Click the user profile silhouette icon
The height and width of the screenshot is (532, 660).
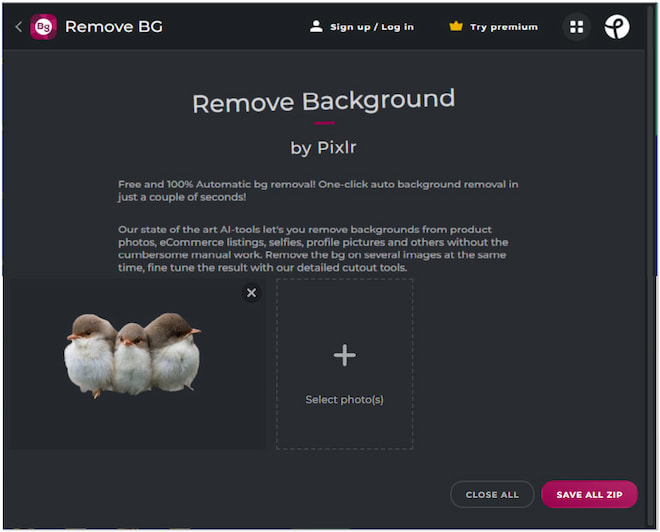tap(316, 27)
